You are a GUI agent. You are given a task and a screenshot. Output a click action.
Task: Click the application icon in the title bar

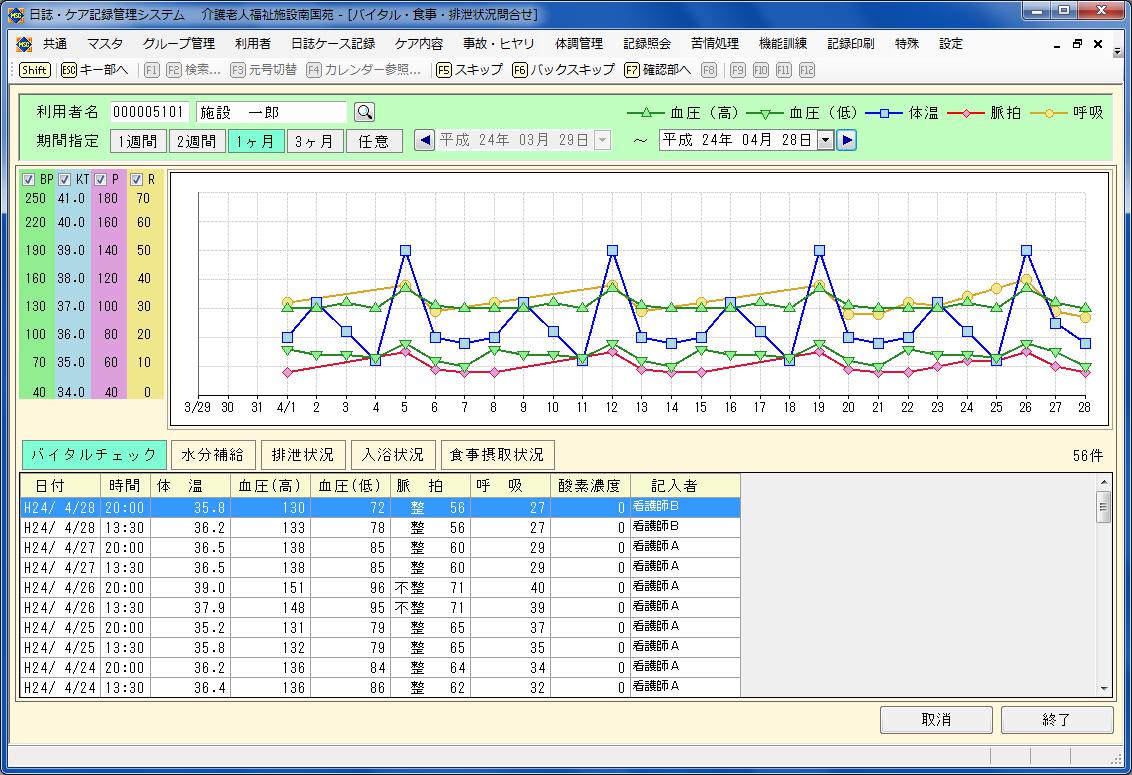tap(15, 14)
